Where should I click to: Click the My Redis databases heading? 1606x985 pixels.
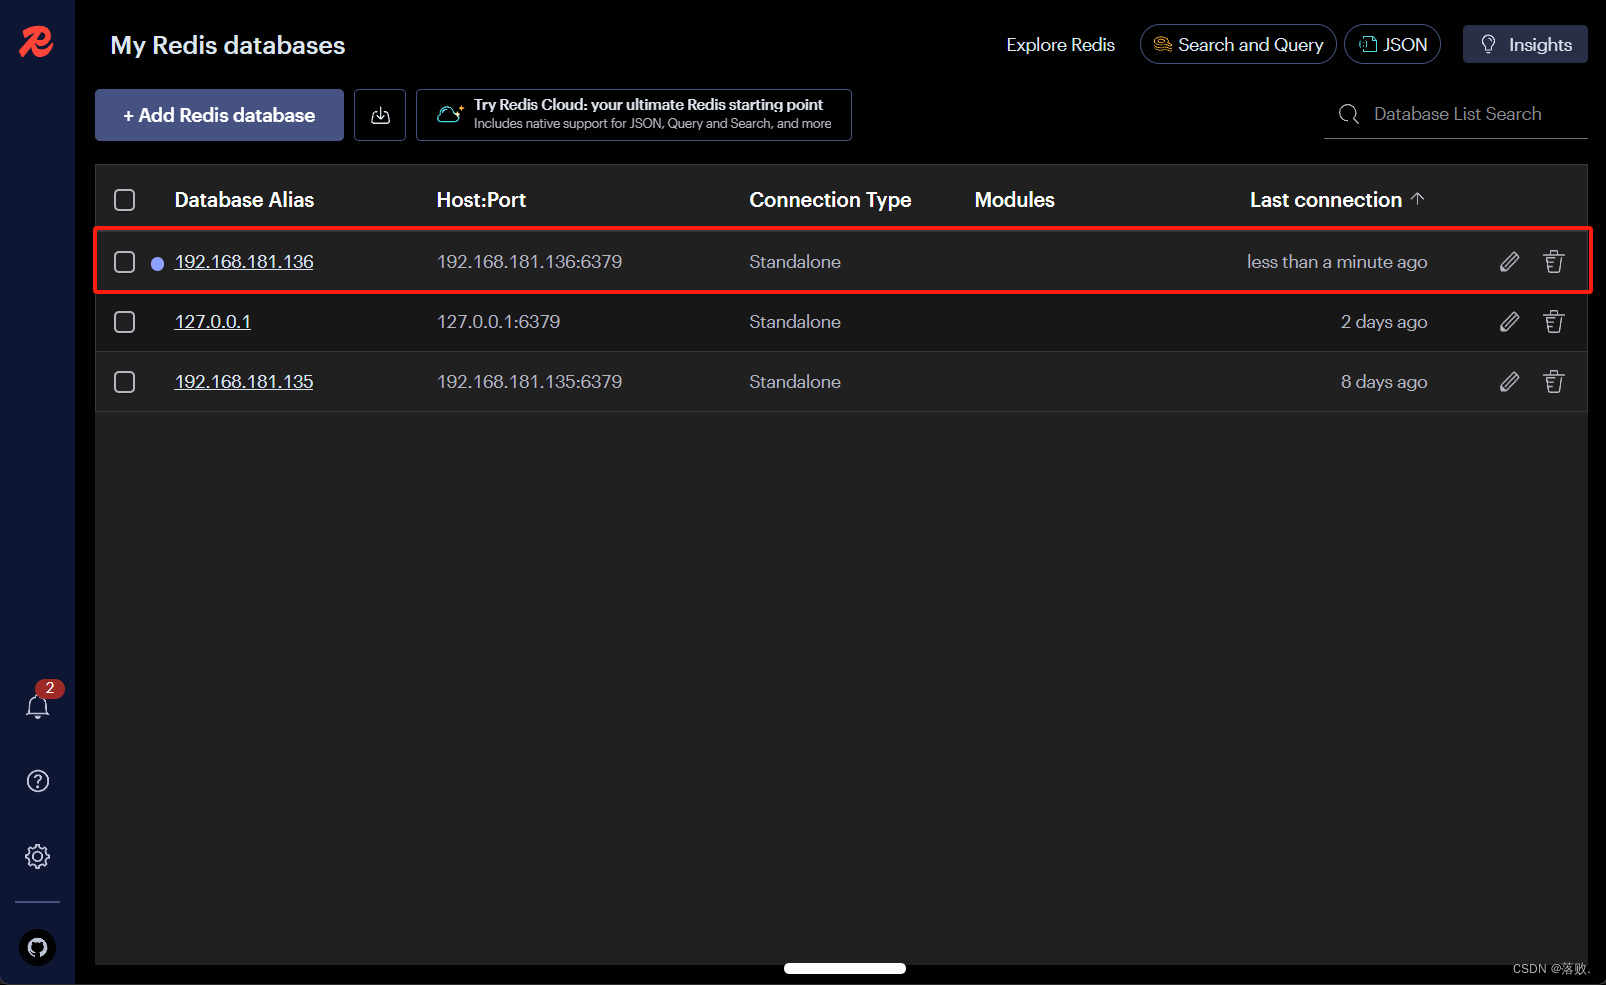(228, 45)
